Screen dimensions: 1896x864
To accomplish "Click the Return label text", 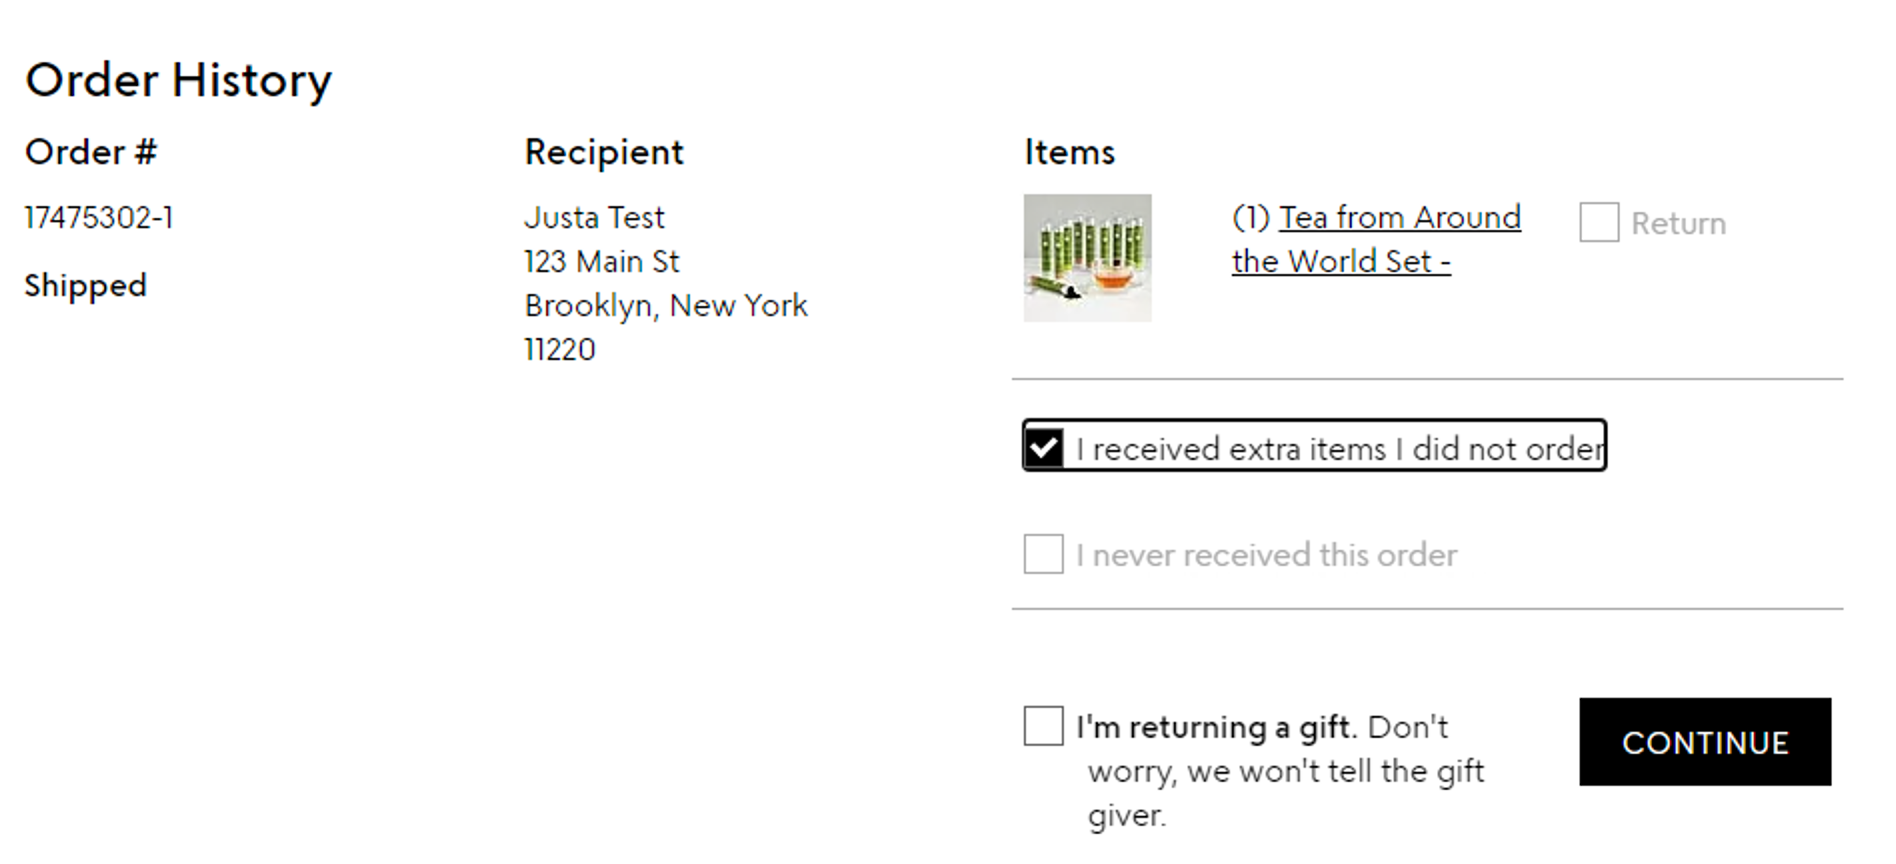I will coord(1678,223).
